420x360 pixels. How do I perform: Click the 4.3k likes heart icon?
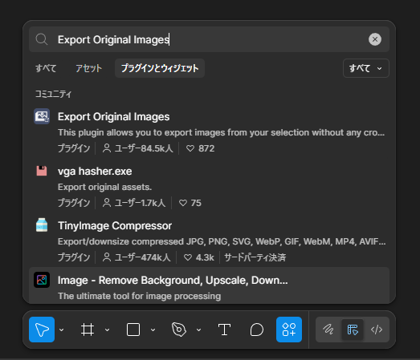pyautogui.click(x=188, y=257)
